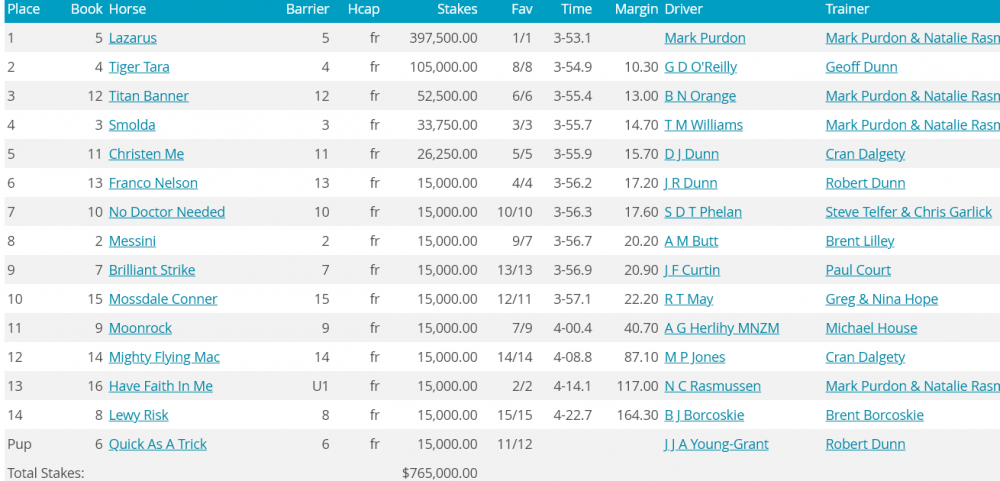
Task: Open Titan Banner's horse page
Action: tap(148, 96)
